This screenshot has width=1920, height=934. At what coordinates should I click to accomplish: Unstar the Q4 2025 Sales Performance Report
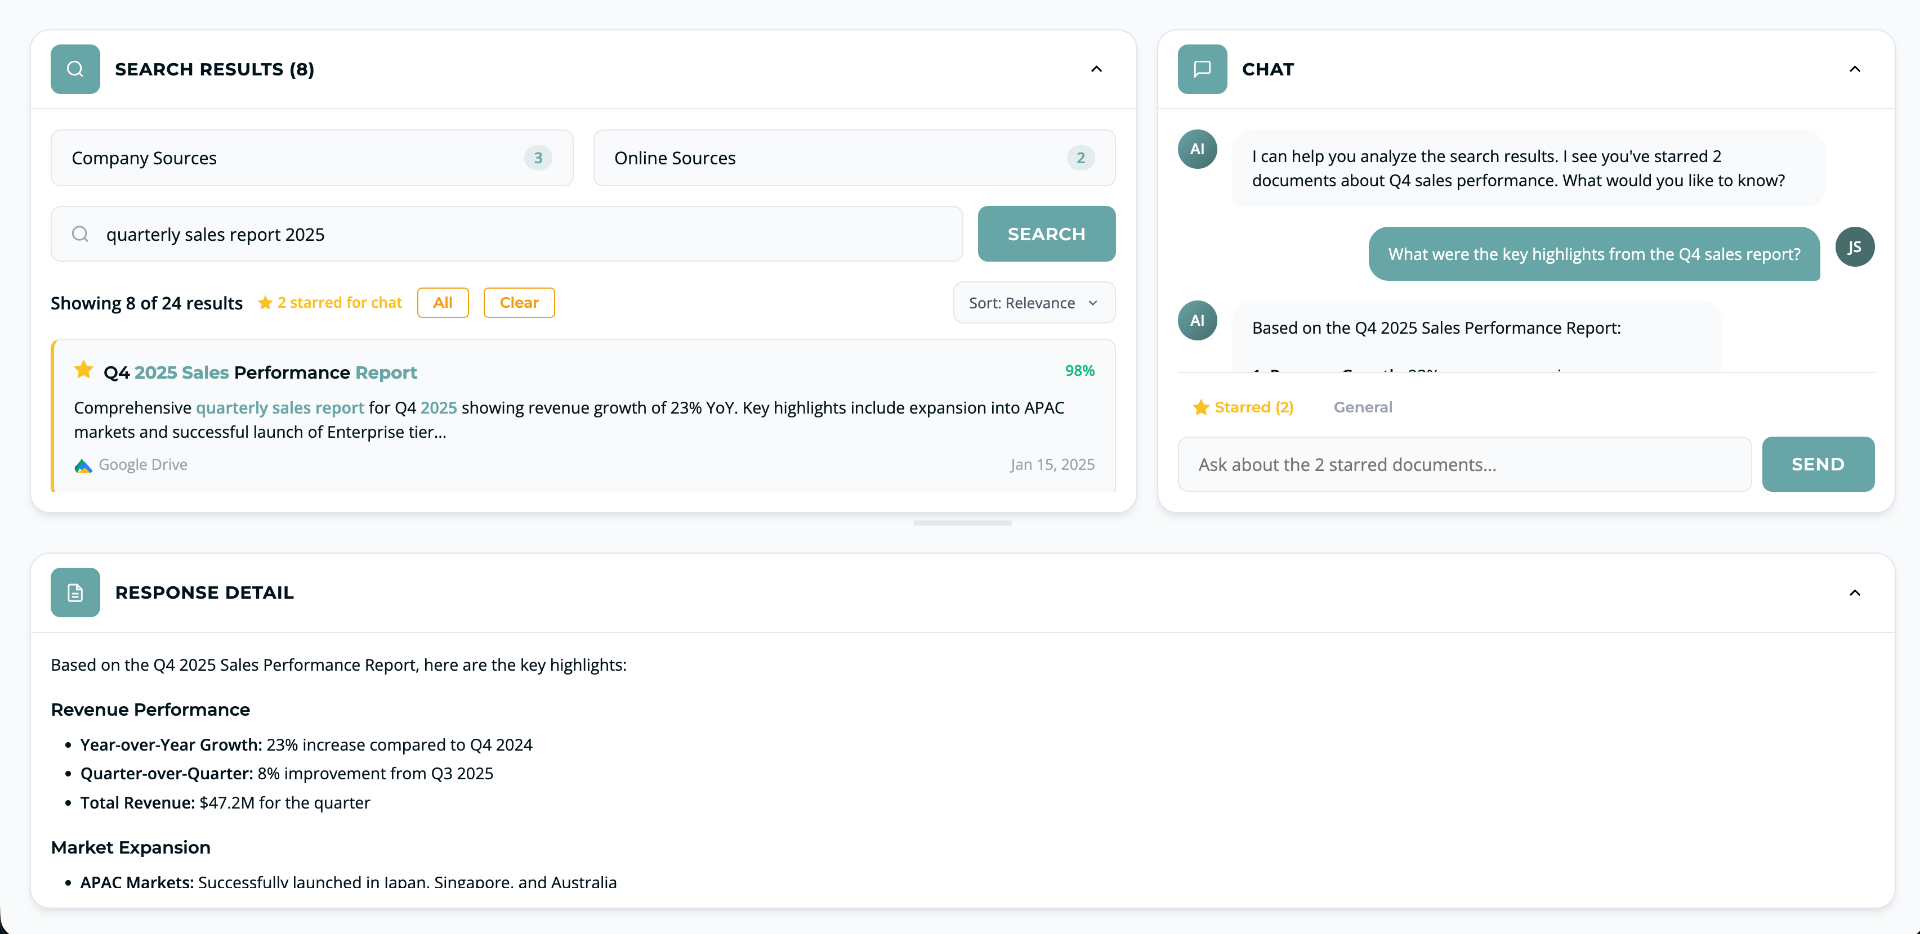click(83, 369)
